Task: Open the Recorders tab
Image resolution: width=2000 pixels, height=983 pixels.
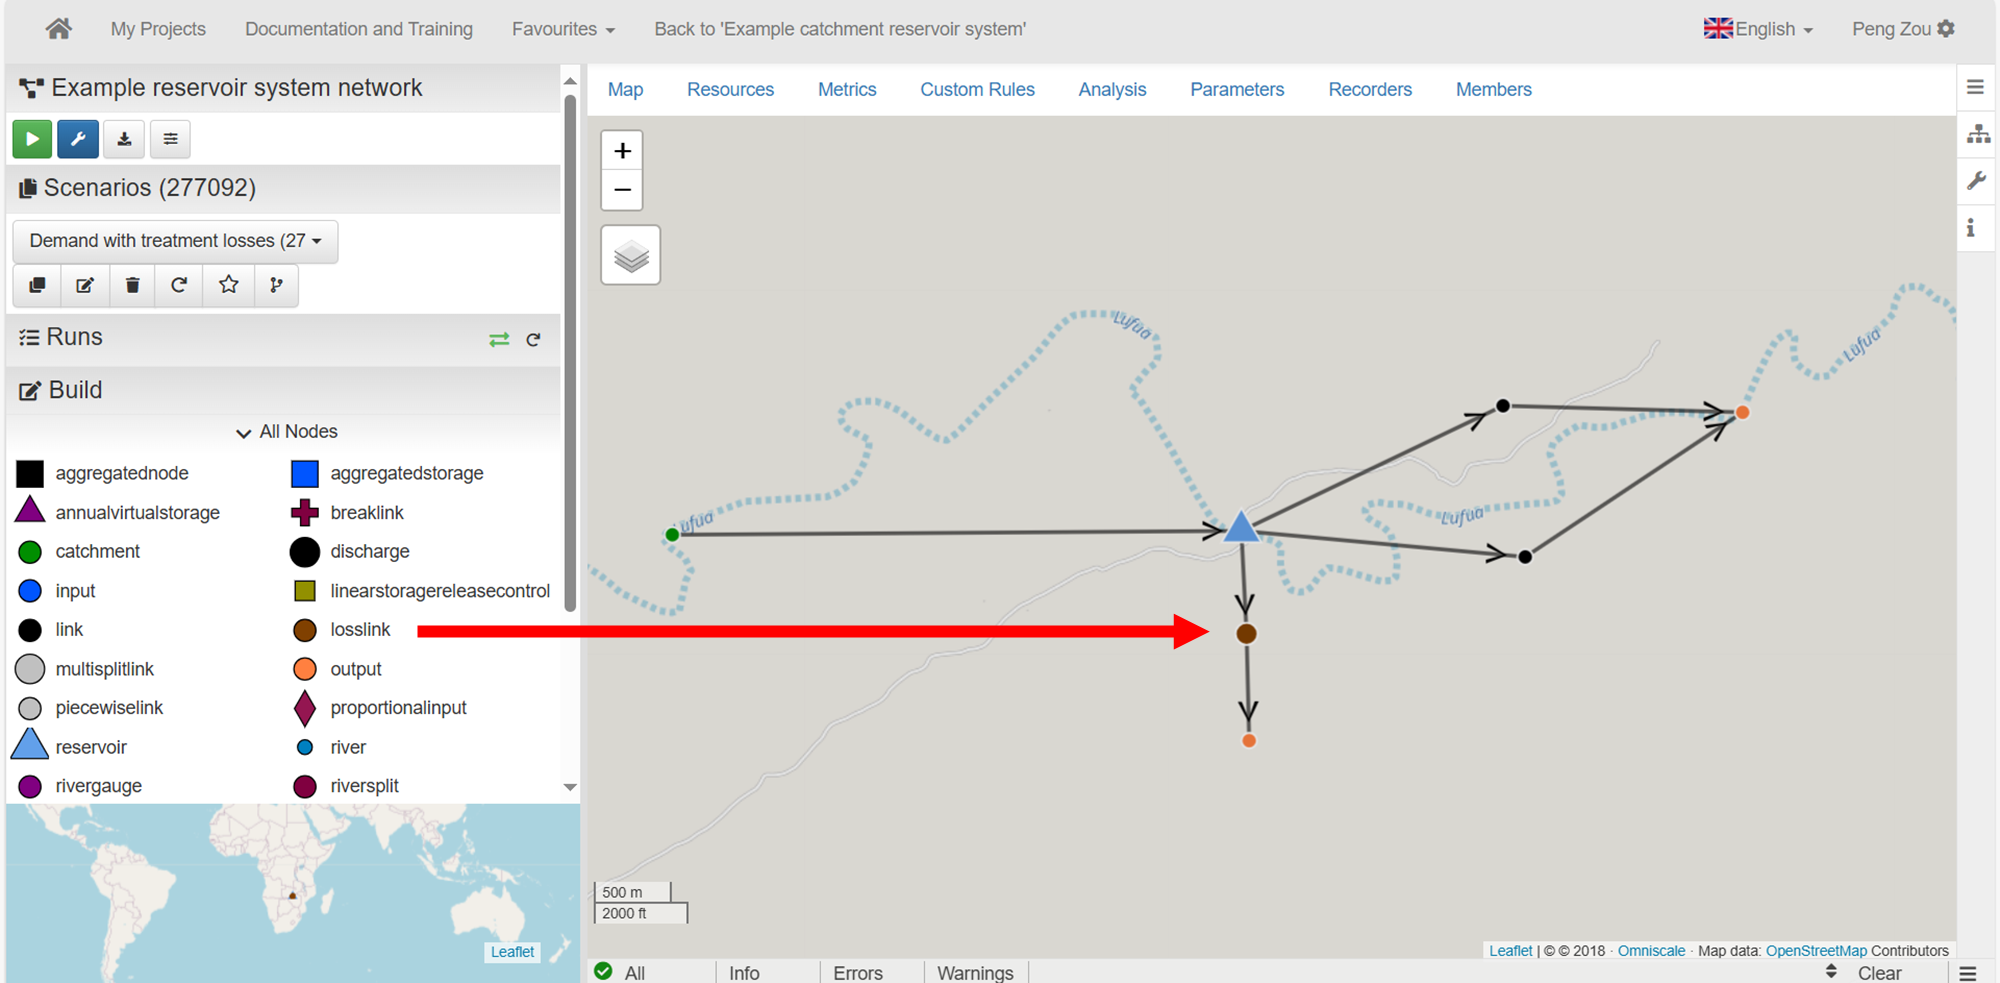Action: (x=1369, y=90)
